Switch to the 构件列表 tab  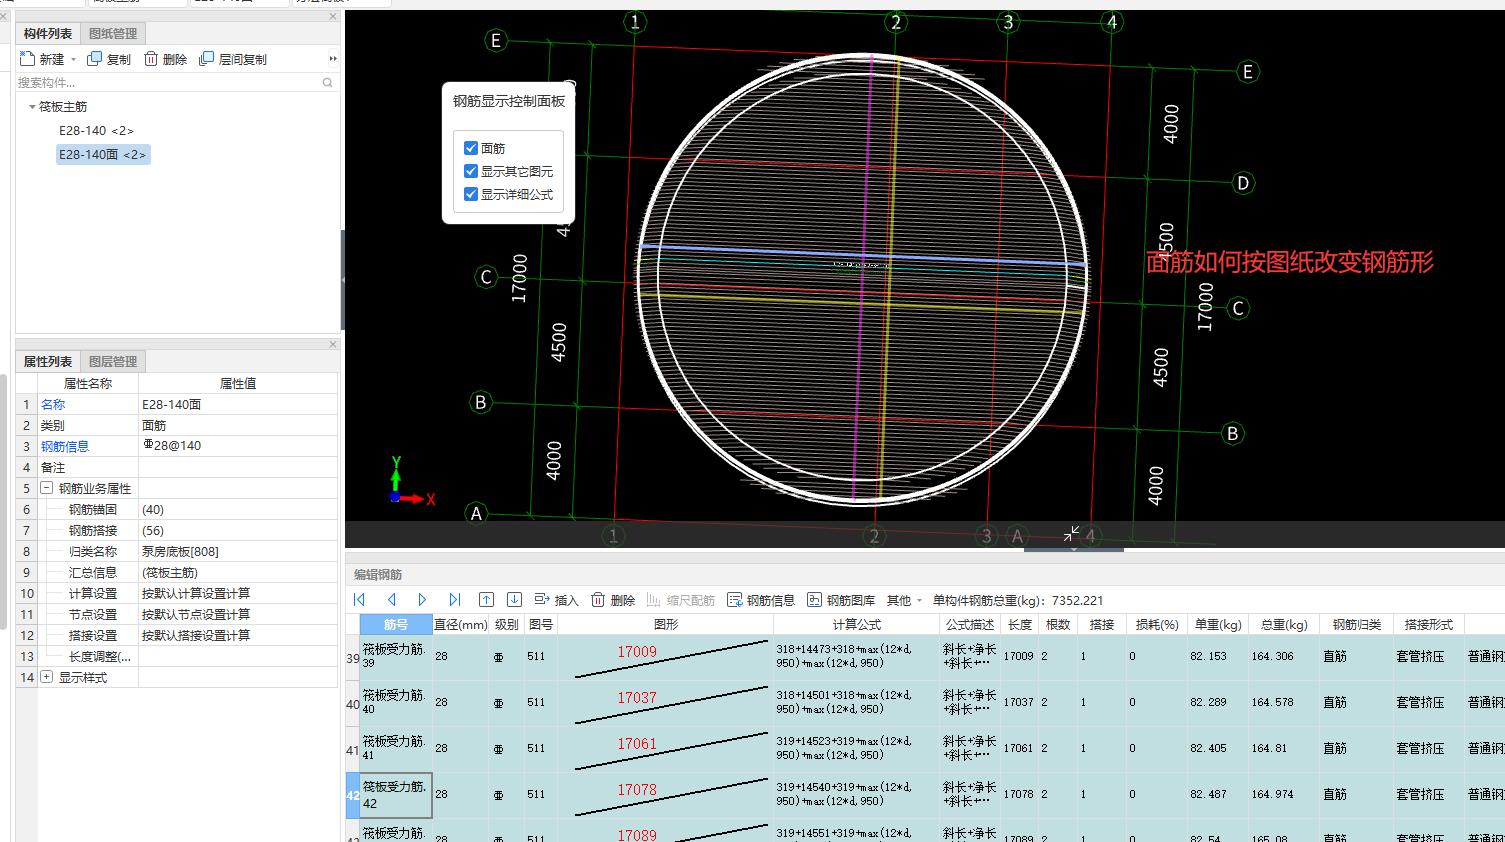48,34
